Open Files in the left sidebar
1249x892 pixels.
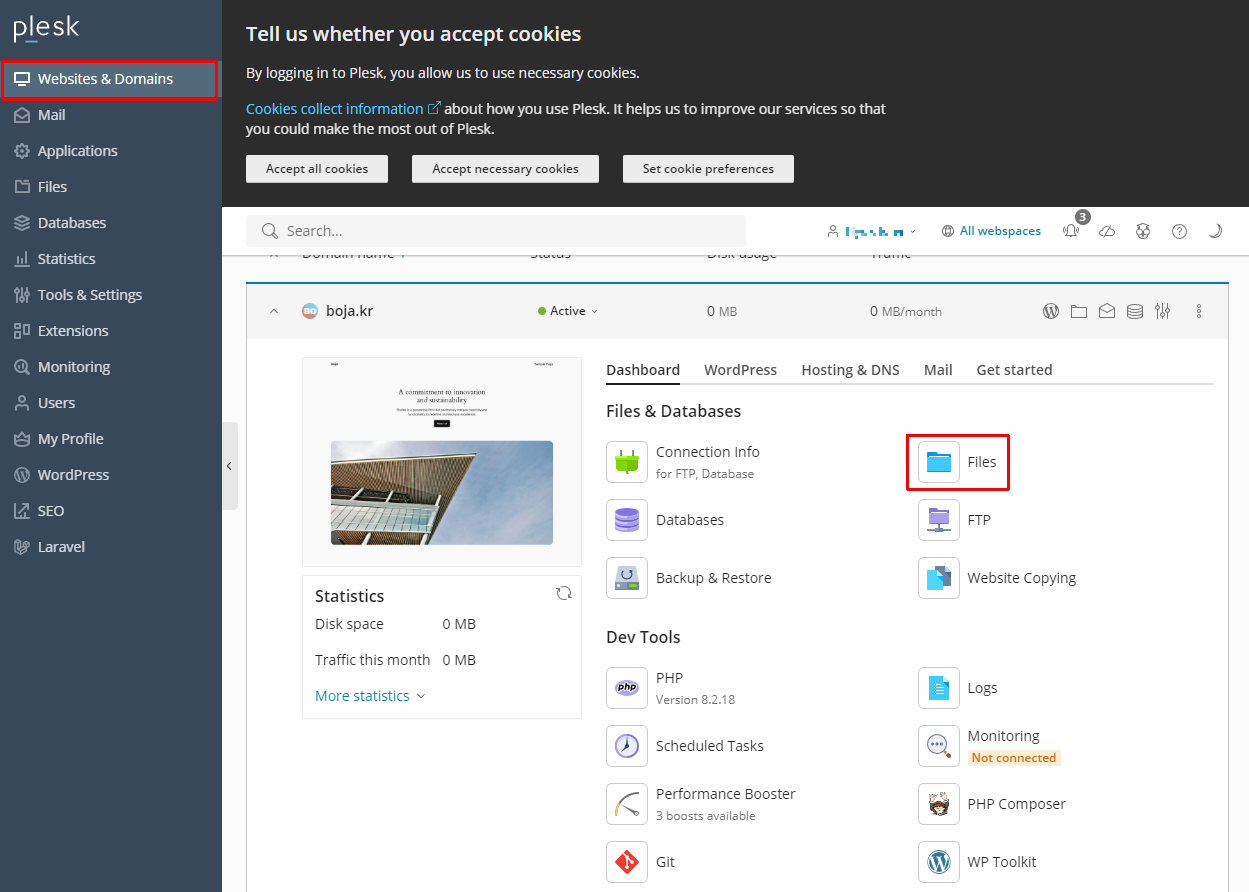click(110, 187)
